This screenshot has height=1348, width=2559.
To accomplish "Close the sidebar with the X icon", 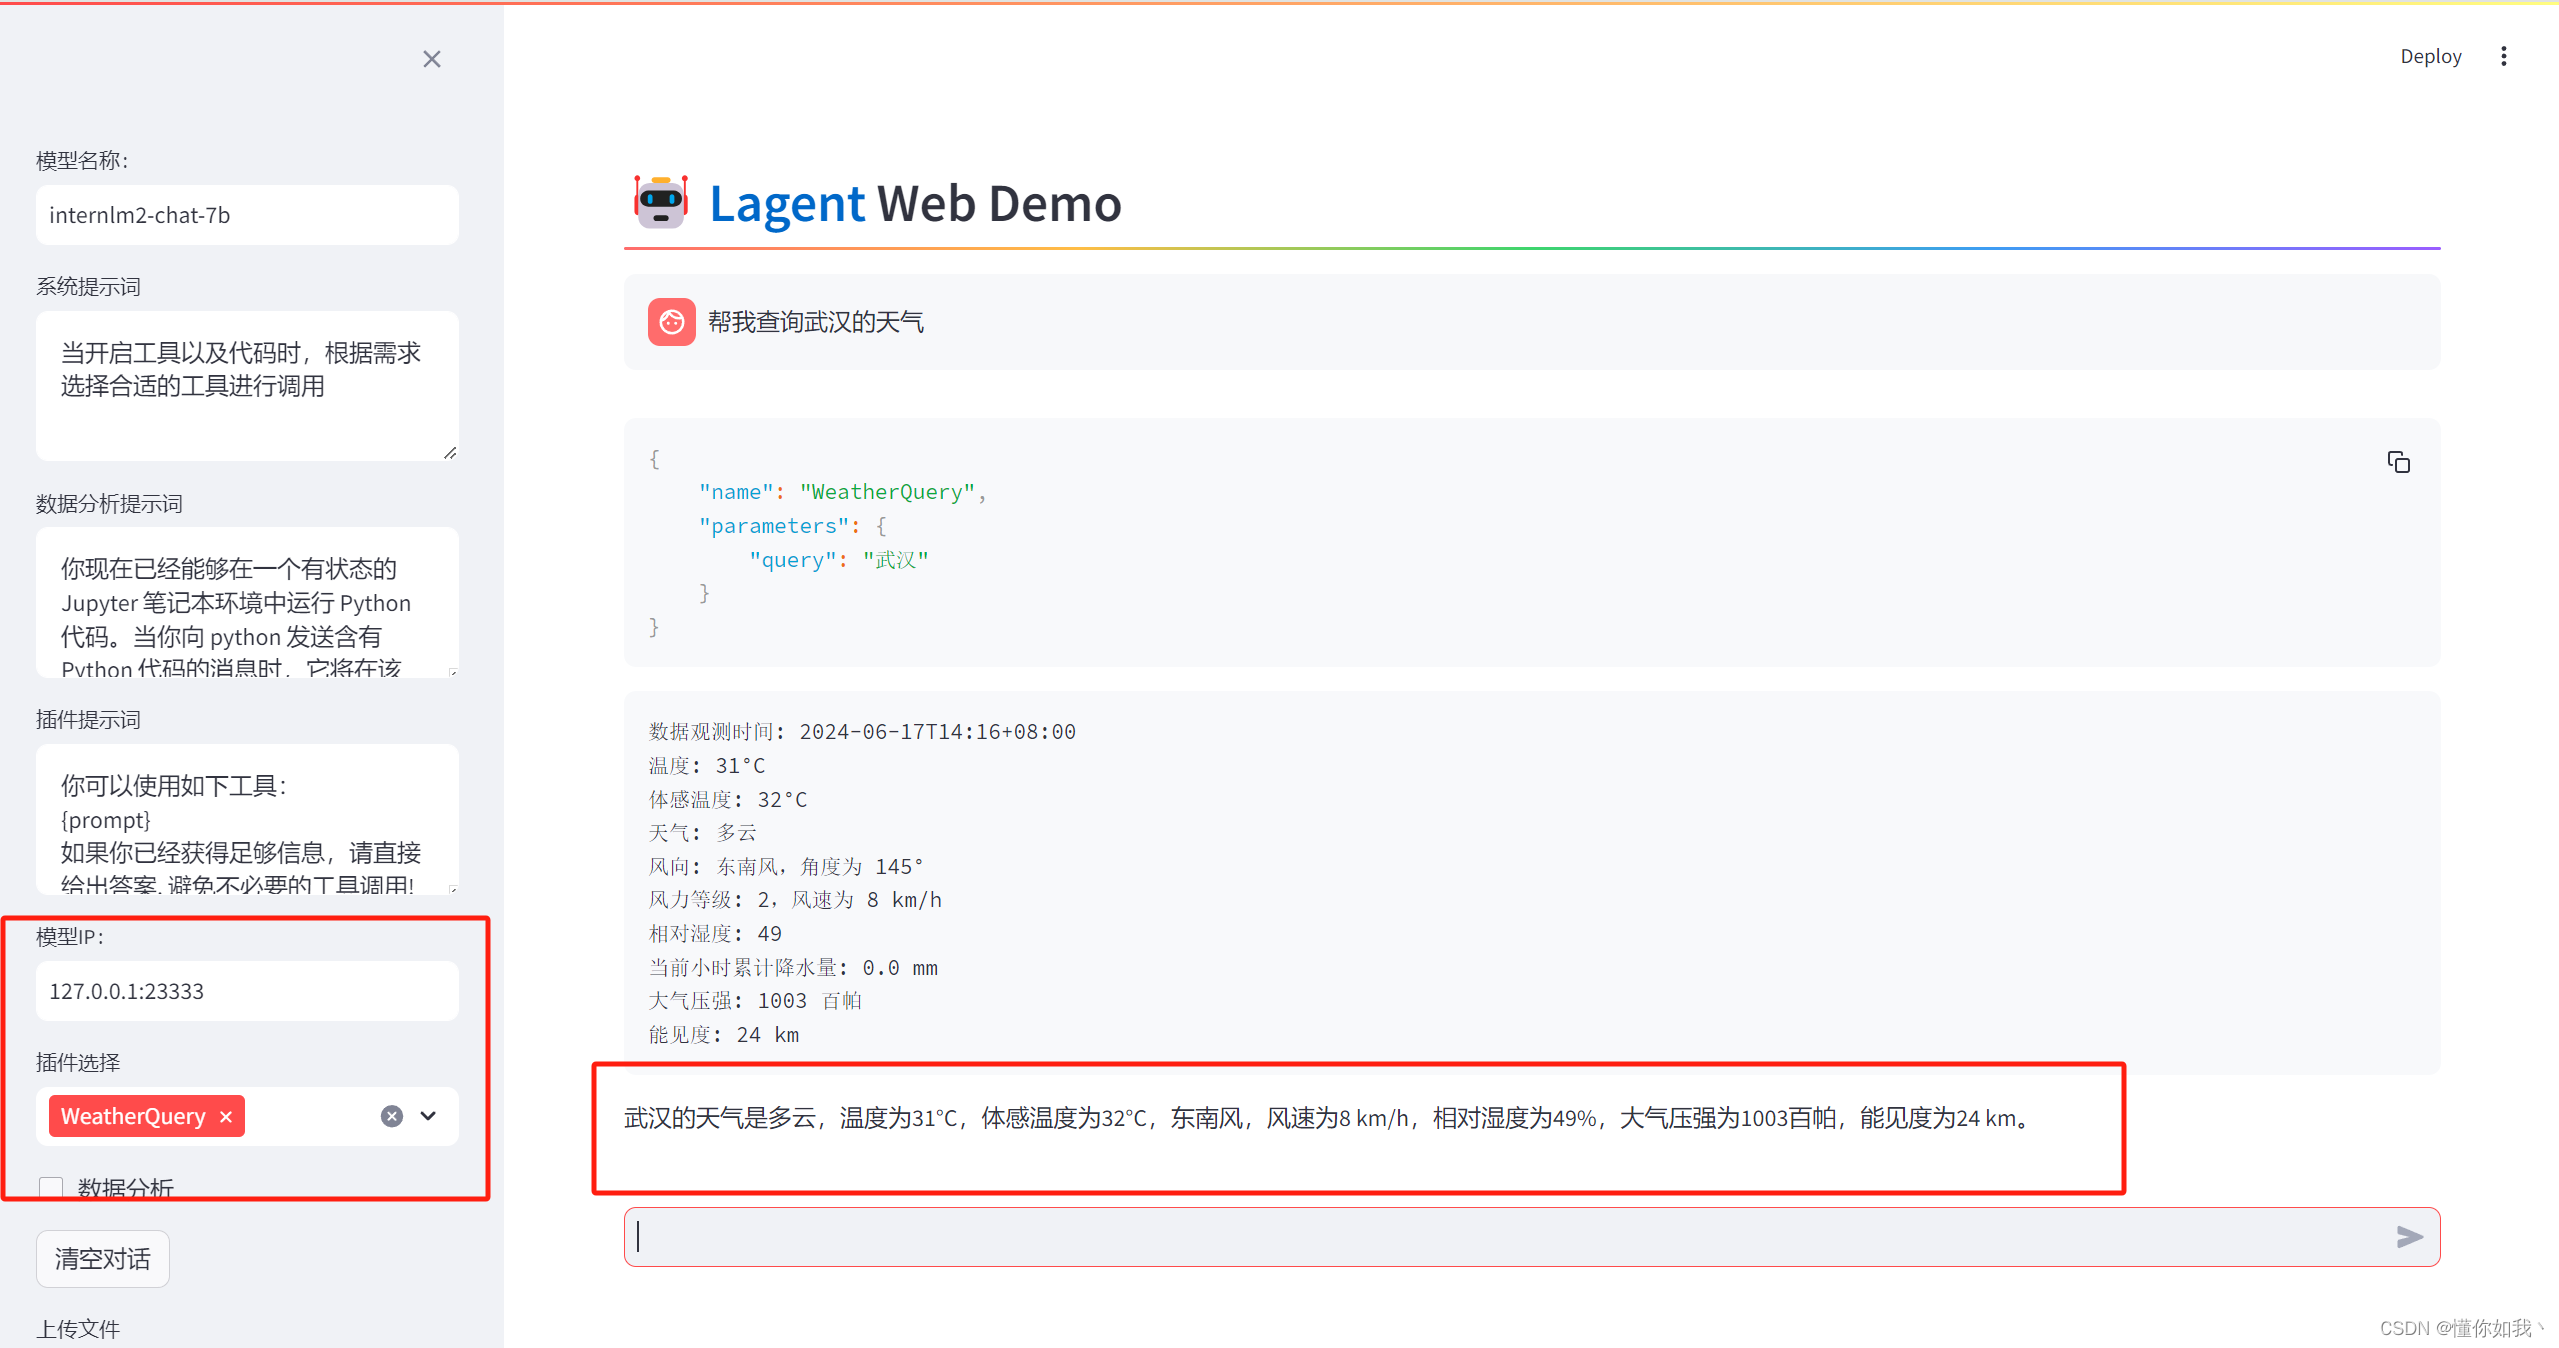I will coord(432,59).
